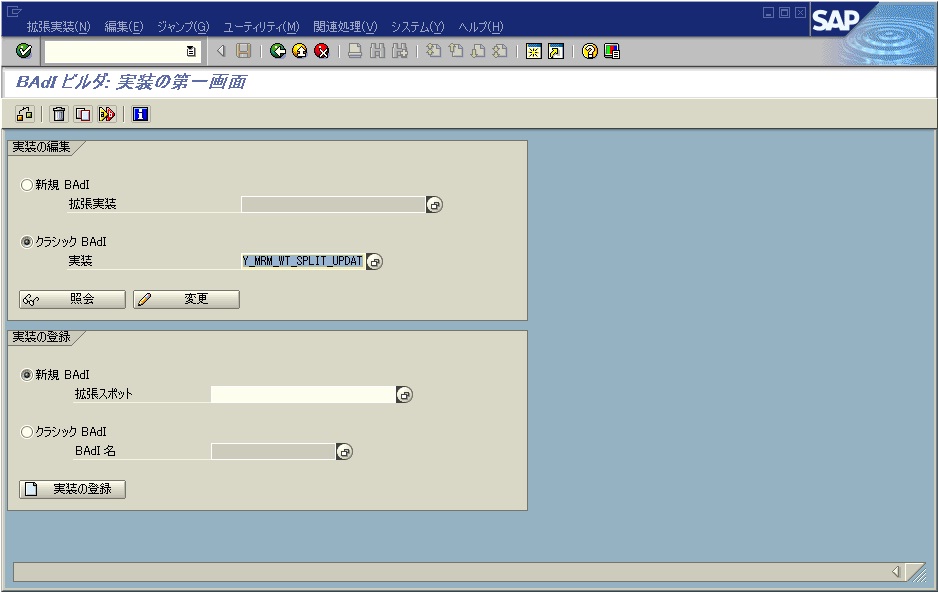The image size is (939, 593).
Task: Click the green Enter checkmark icon
Action: pos(24,52)
